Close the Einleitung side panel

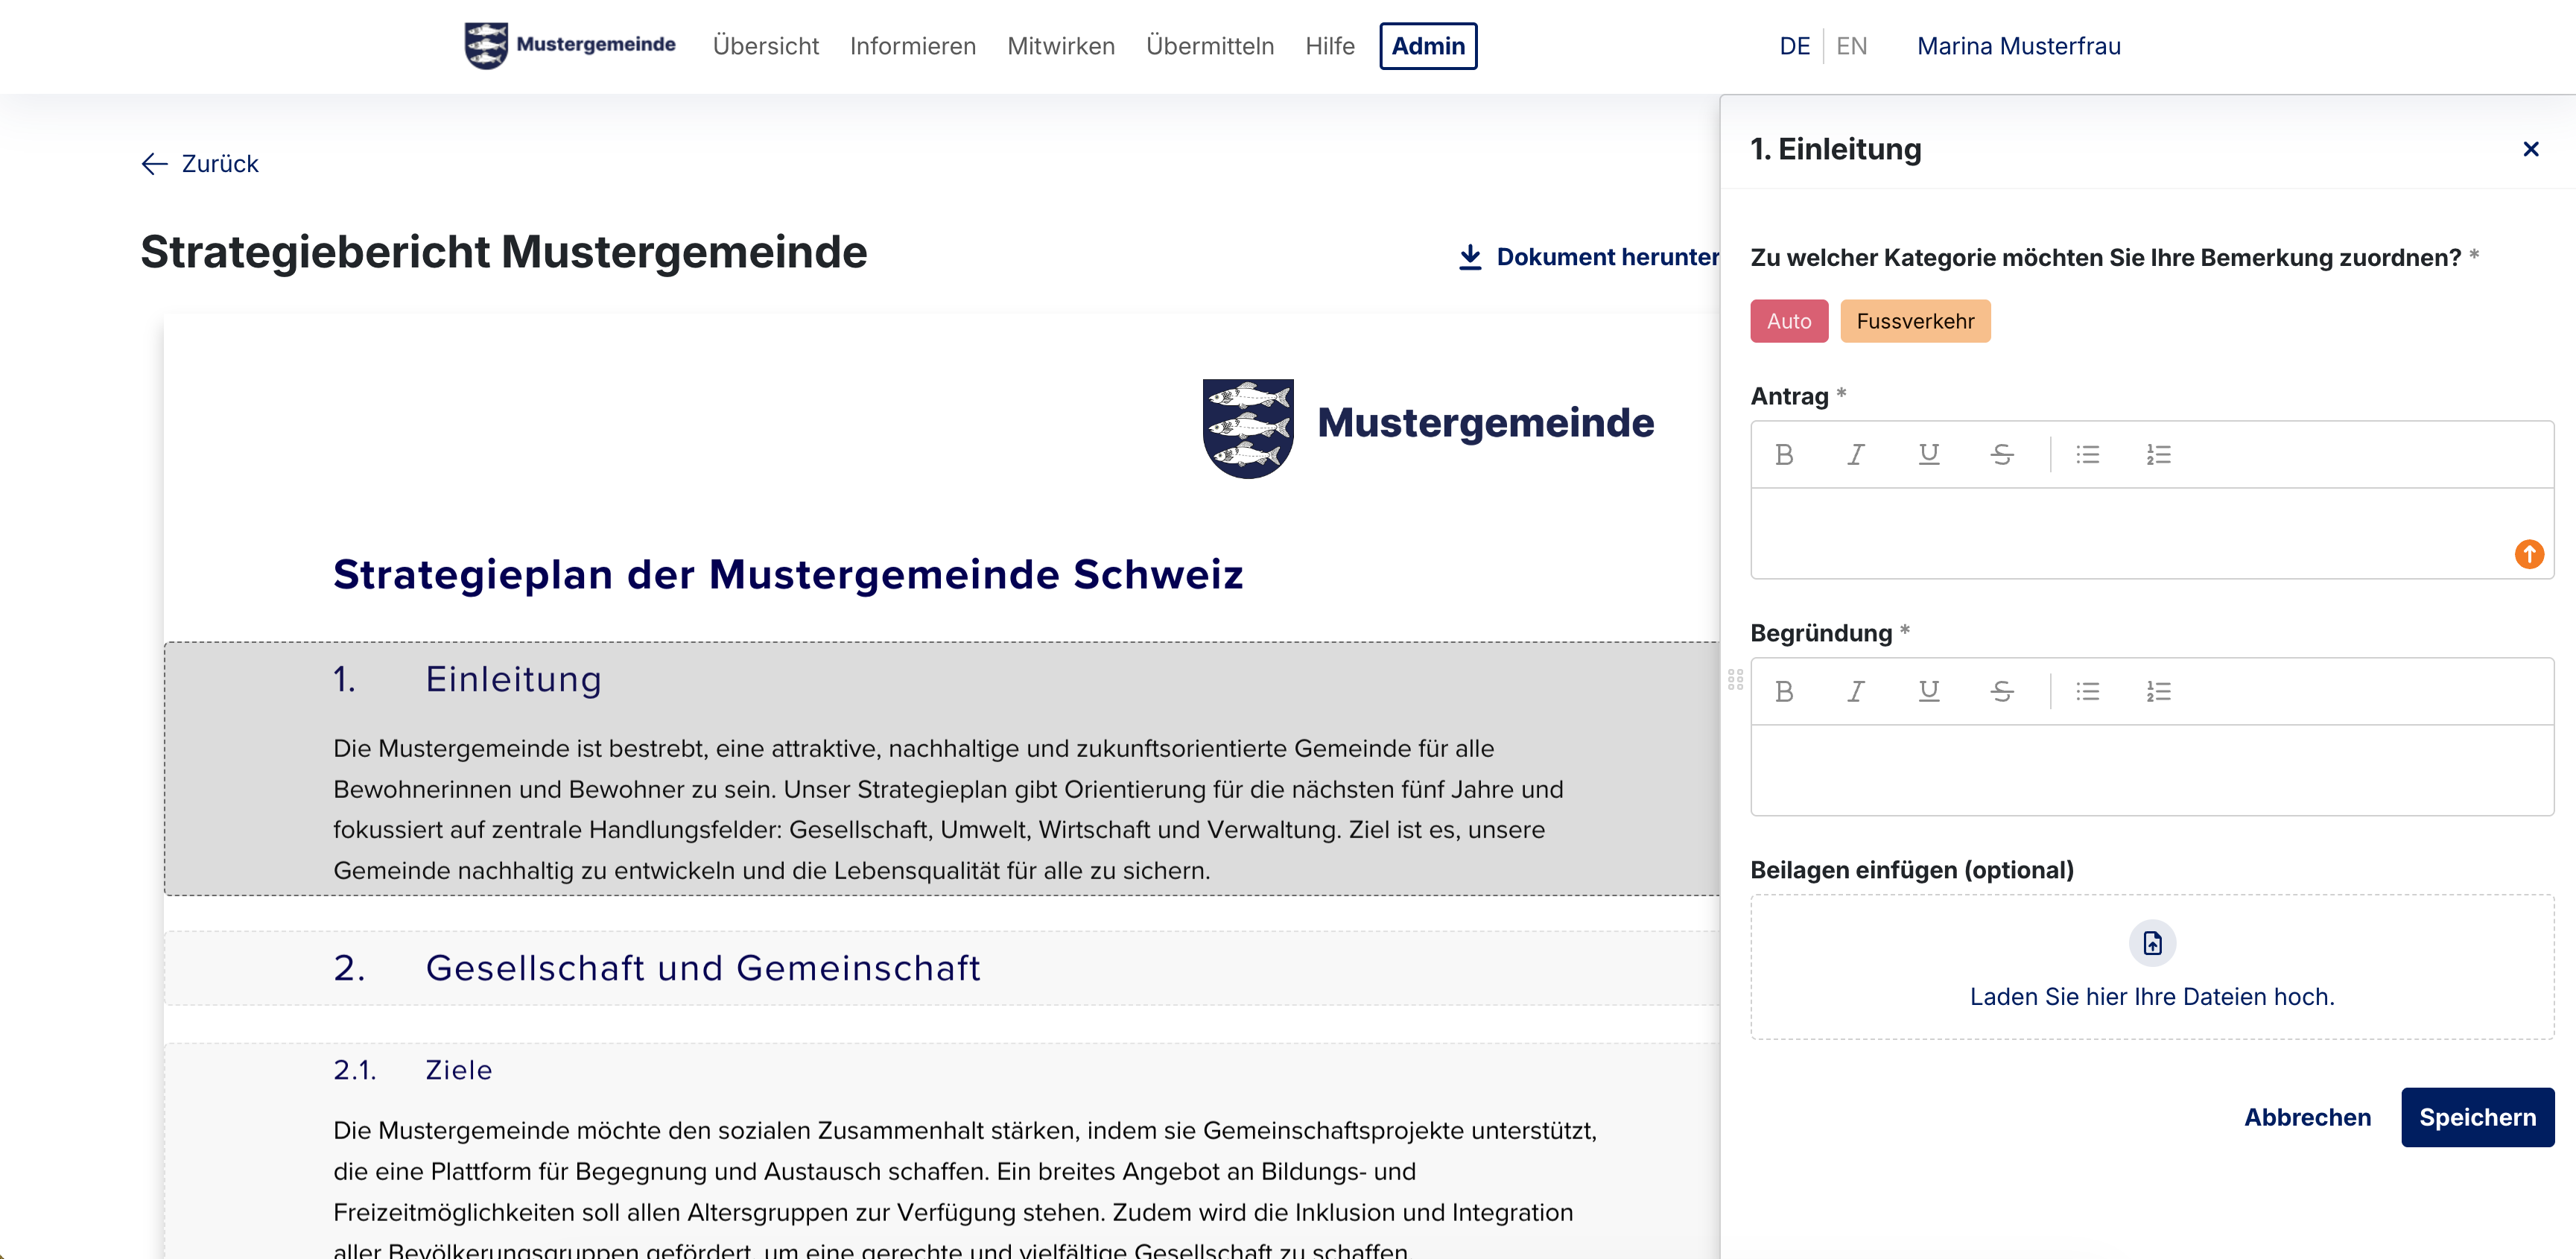pos(2530,149)
